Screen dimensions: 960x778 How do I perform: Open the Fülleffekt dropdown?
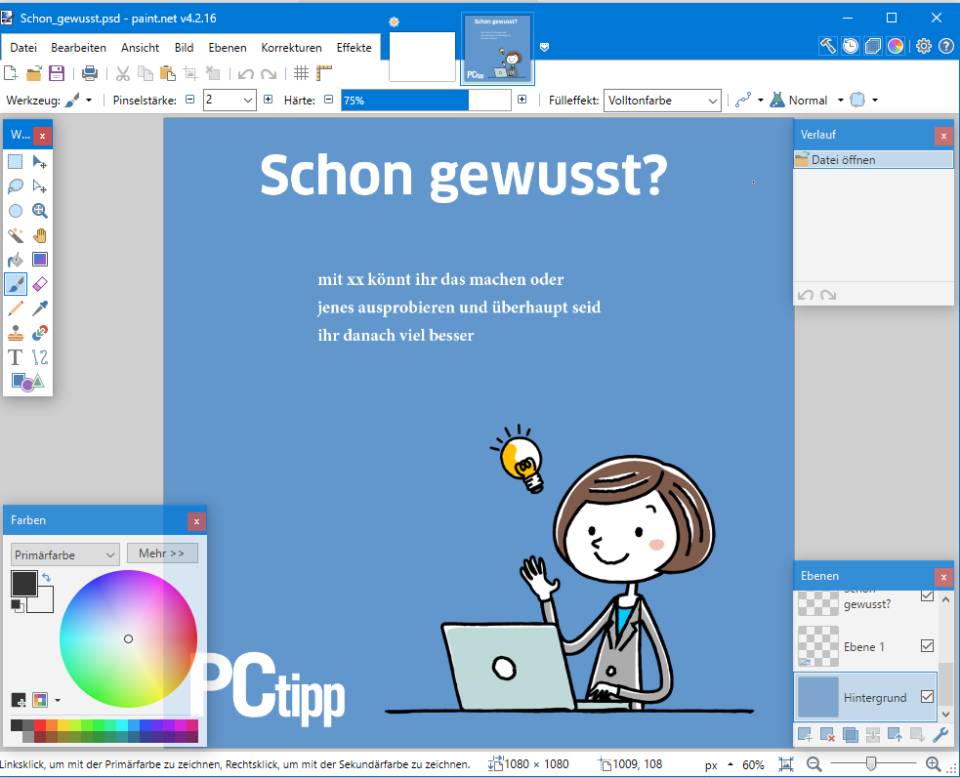pos(711,100)
